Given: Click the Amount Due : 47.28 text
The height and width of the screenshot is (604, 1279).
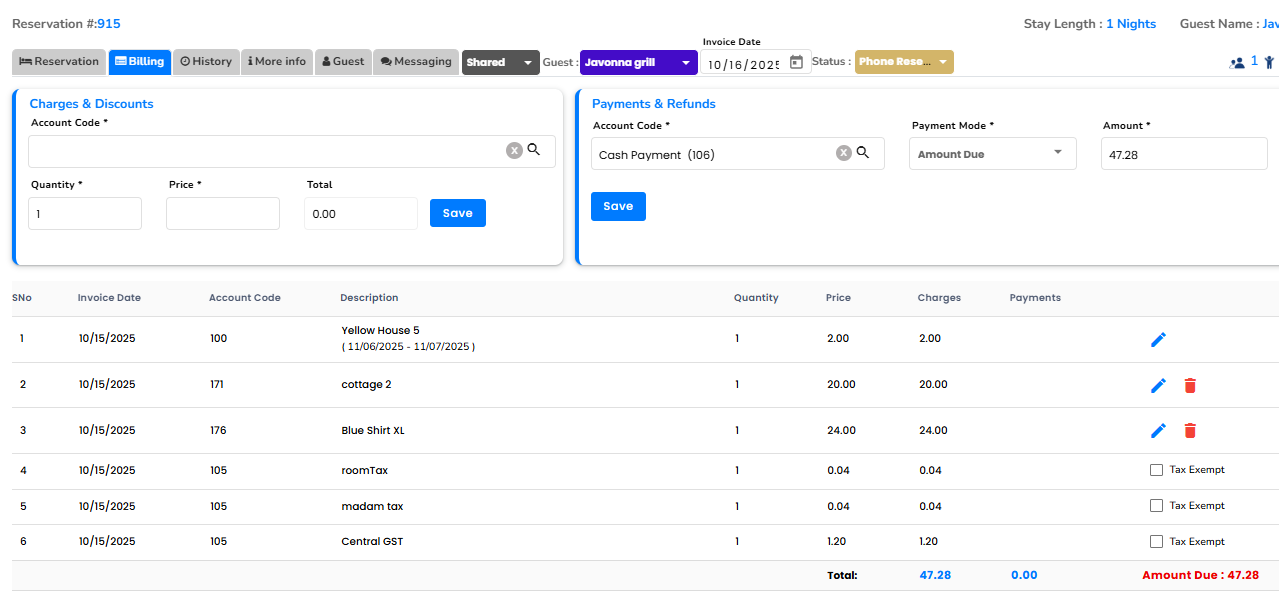Looking at the screenshot, I should click(1200, 575).
